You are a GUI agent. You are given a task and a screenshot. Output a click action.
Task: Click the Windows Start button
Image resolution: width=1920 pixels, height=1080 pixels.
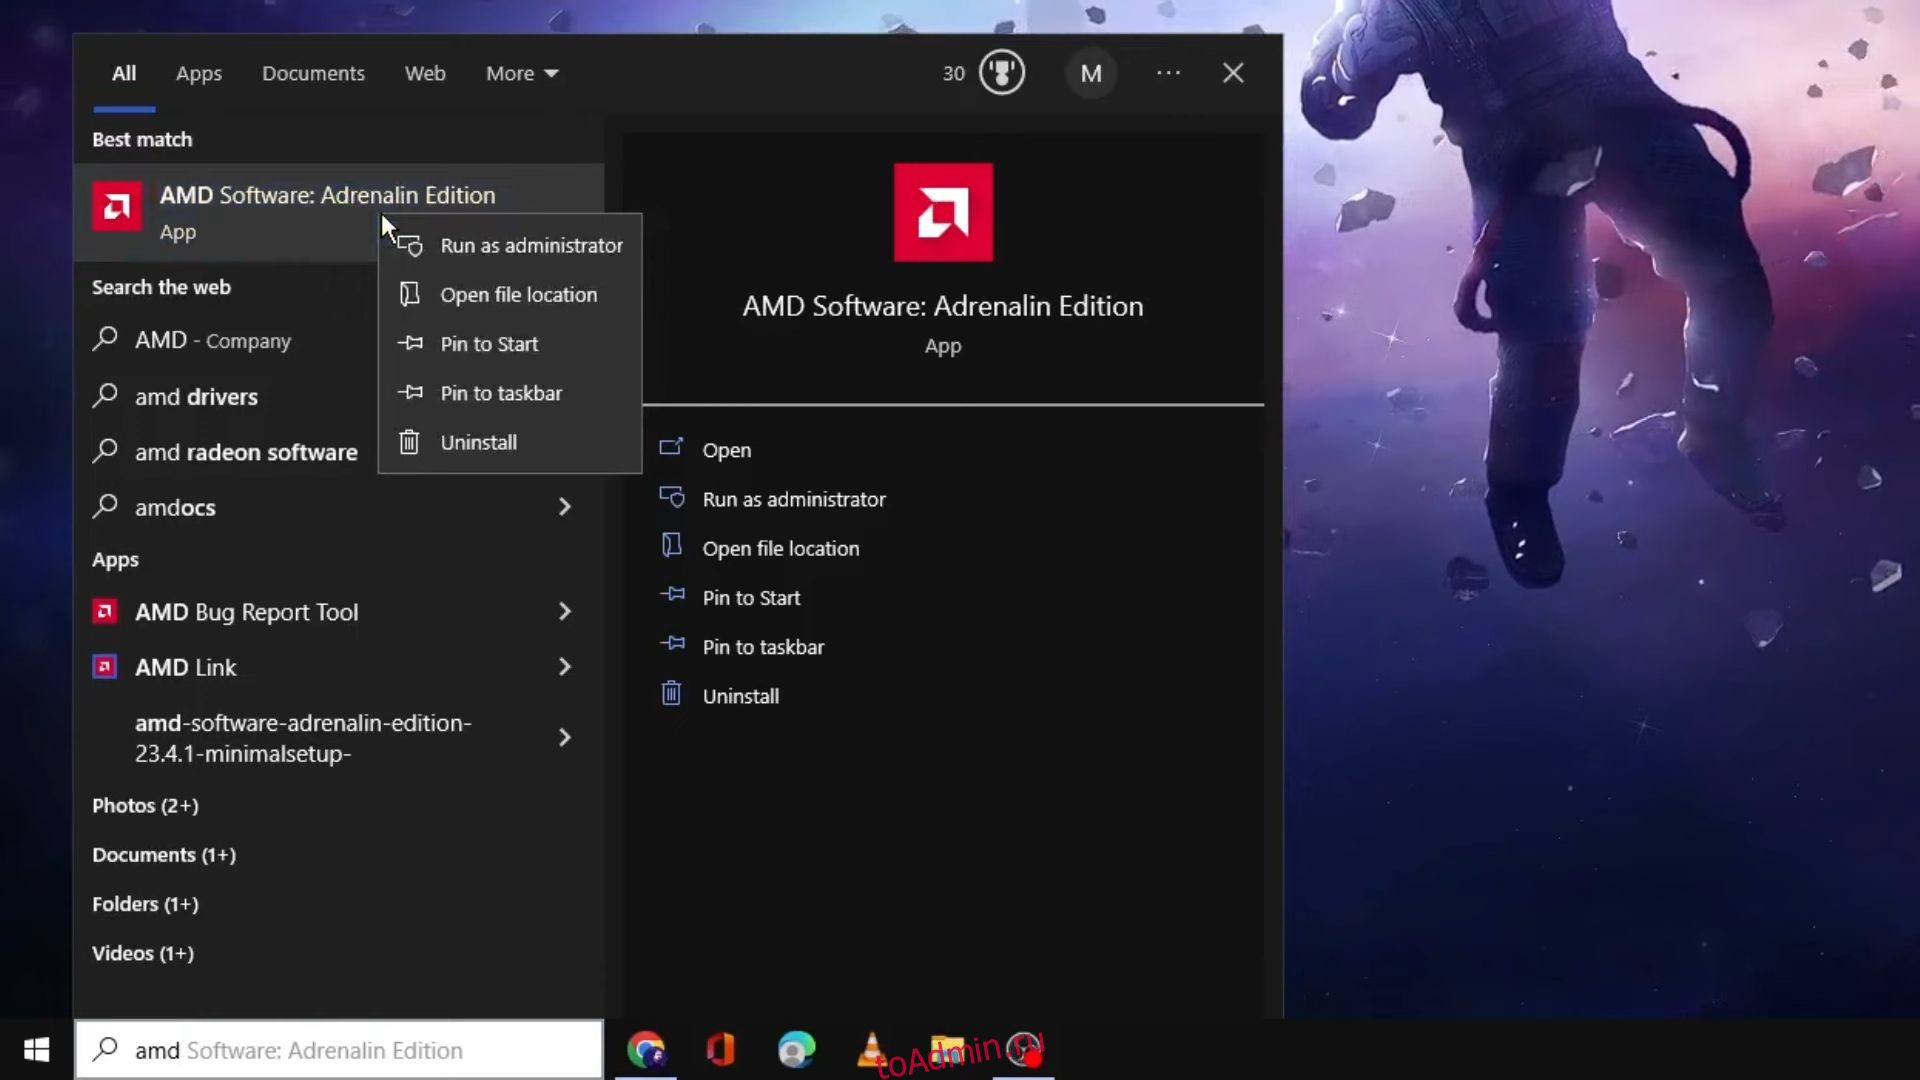(x=37, y=1050)
